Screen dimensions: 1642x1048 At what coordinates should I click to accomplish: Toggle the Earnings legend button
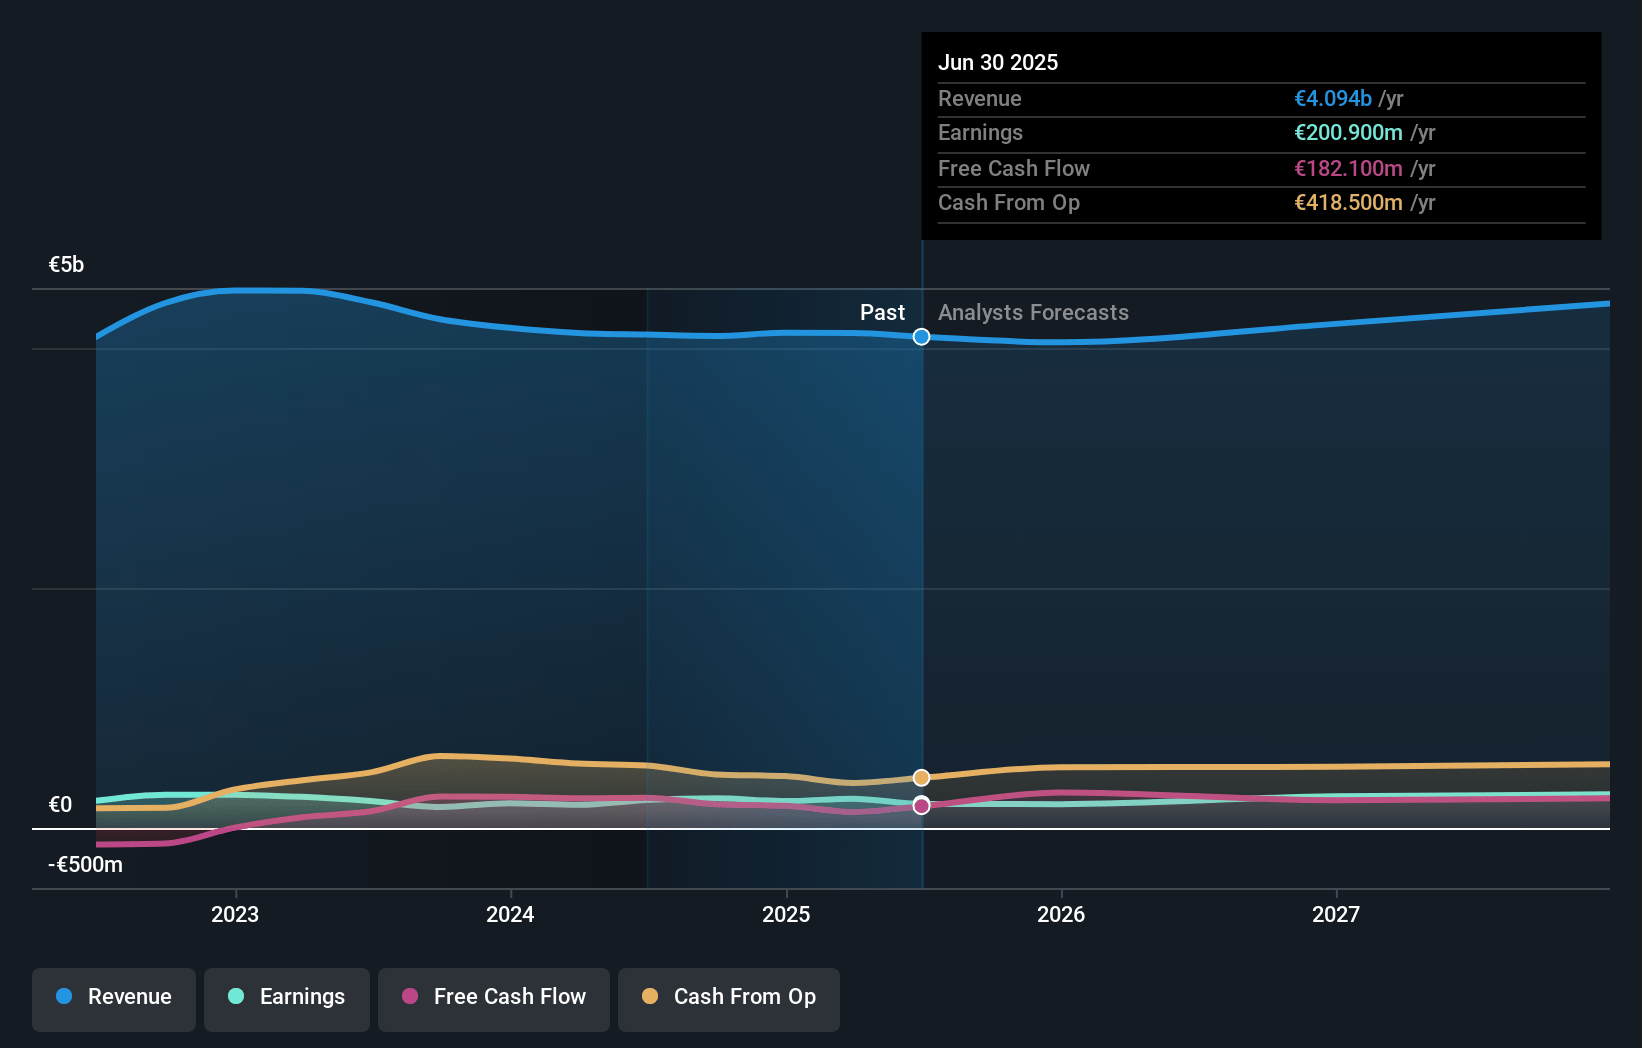[x=287, y=999]
